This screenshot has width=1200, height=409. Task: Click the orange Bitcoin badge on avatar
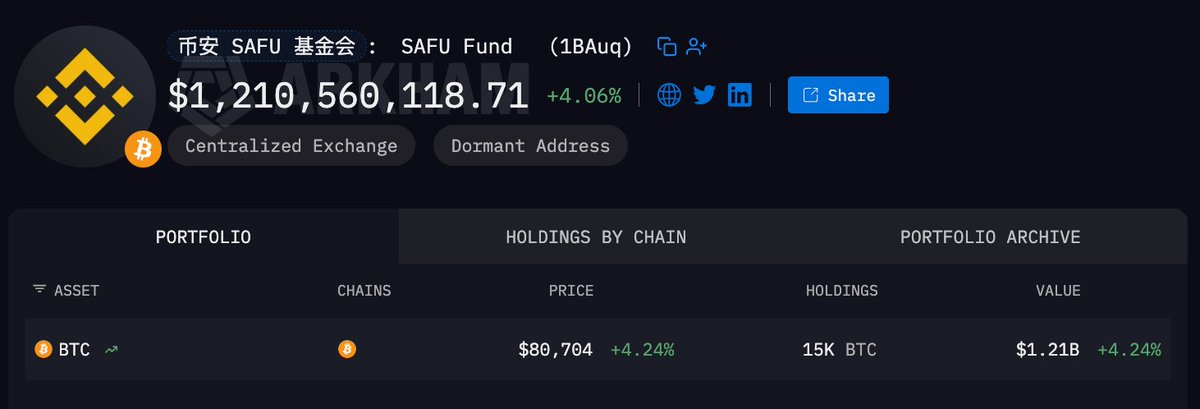(143, 149)
